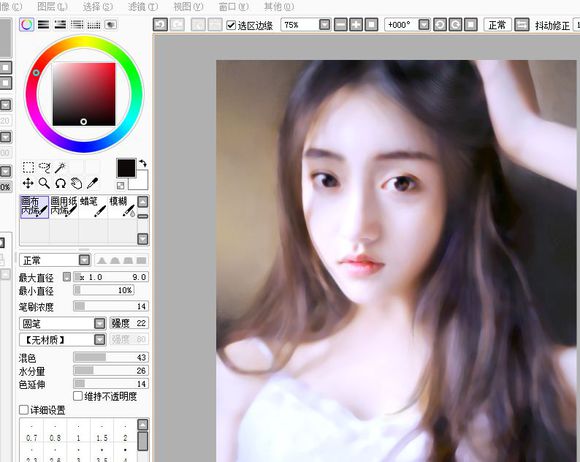Pick a color in the saturation square
Screen dimensions: 580x462
click(84, 94)
